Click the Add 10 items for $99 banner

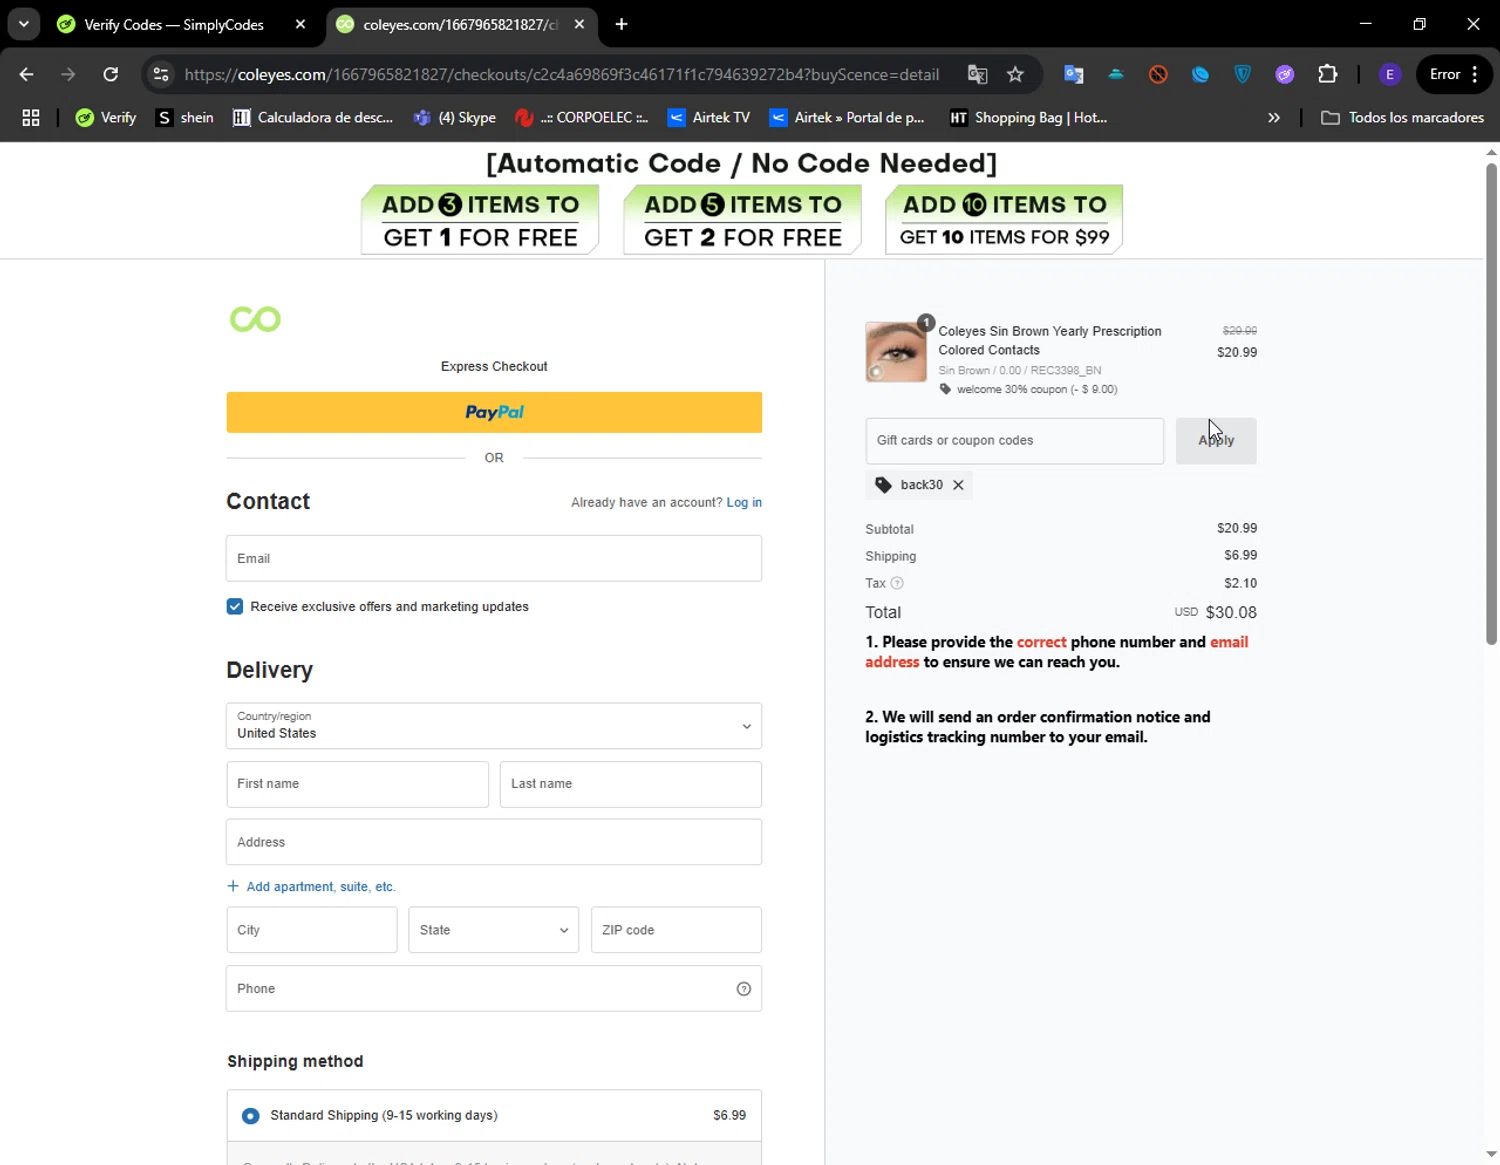[x=1004, y=220]
